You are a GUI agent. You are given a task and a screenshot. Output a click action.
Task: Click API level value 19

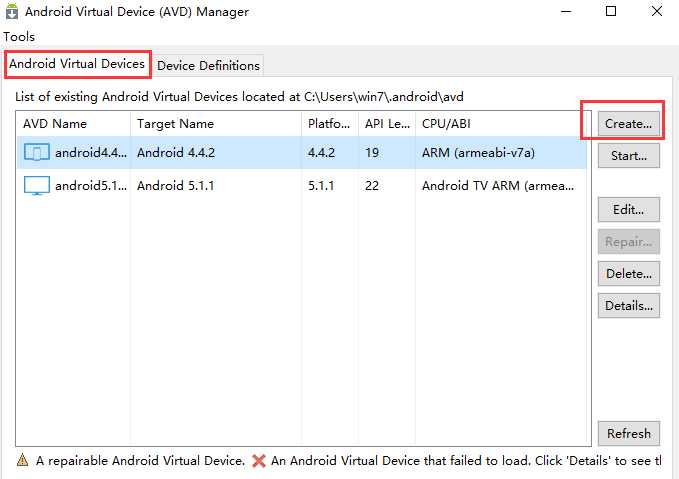pyautogui.click(x=372, y=153)
